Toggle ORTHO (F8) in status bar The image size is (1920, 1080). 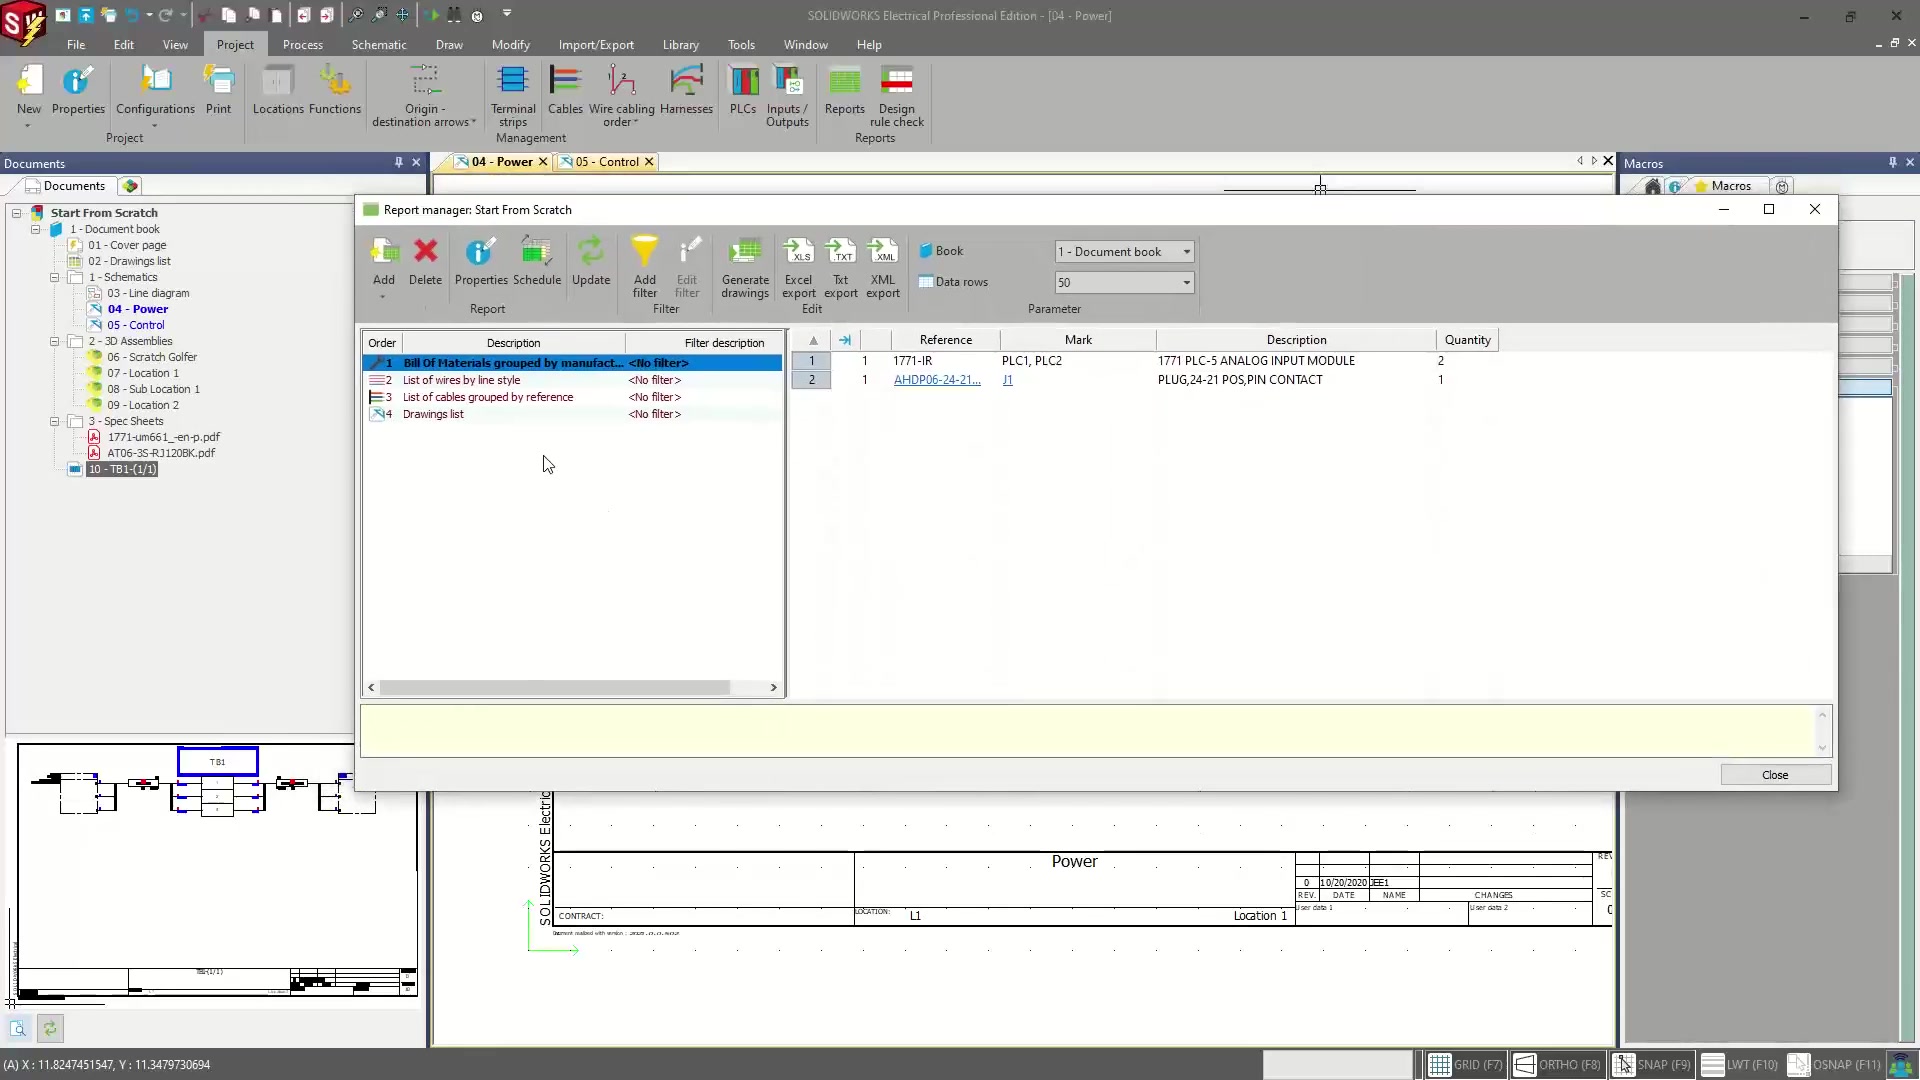[1557, 1065]
